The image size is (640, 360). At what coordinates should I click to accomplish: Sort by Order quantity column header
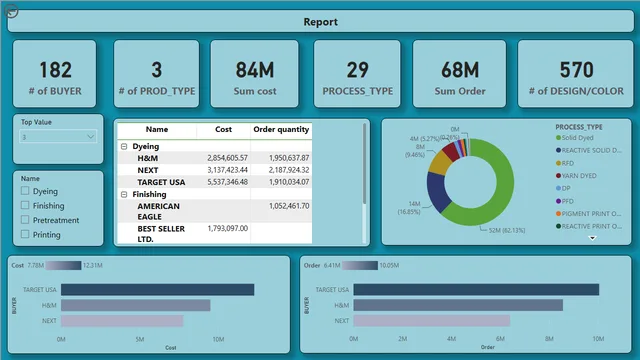(281, 129)
